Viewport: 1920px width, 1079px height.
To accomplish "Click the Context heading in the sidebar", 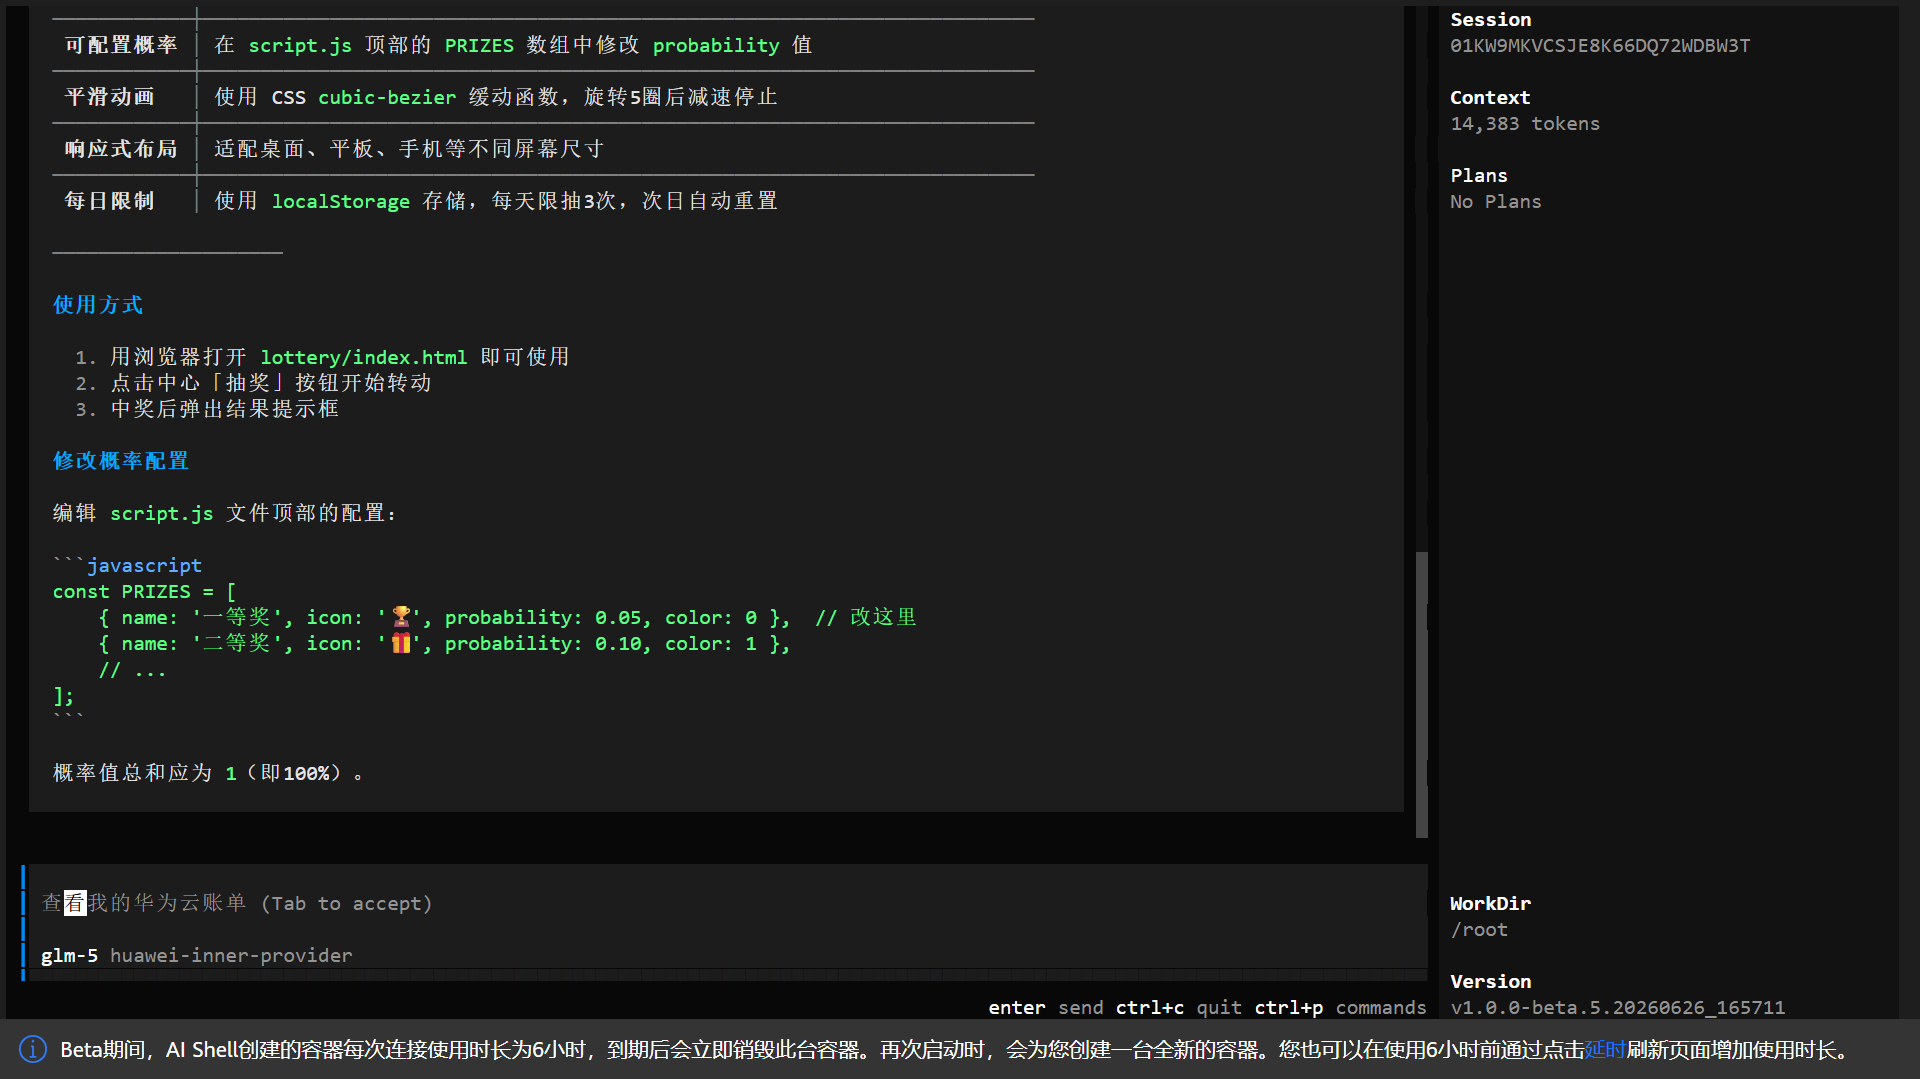I will [x=1490, y=97].
